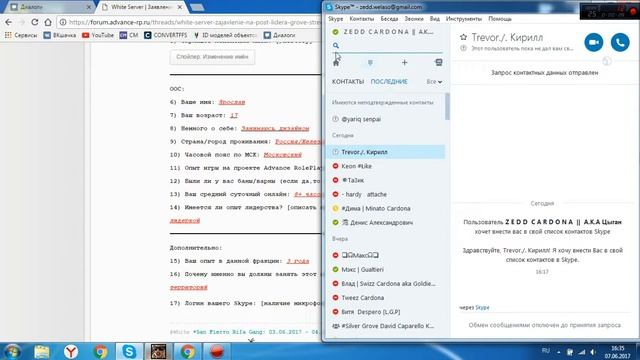Open the Сервисы apps bookmark
This screenshot has height=360, width=640.
[21, 35]
